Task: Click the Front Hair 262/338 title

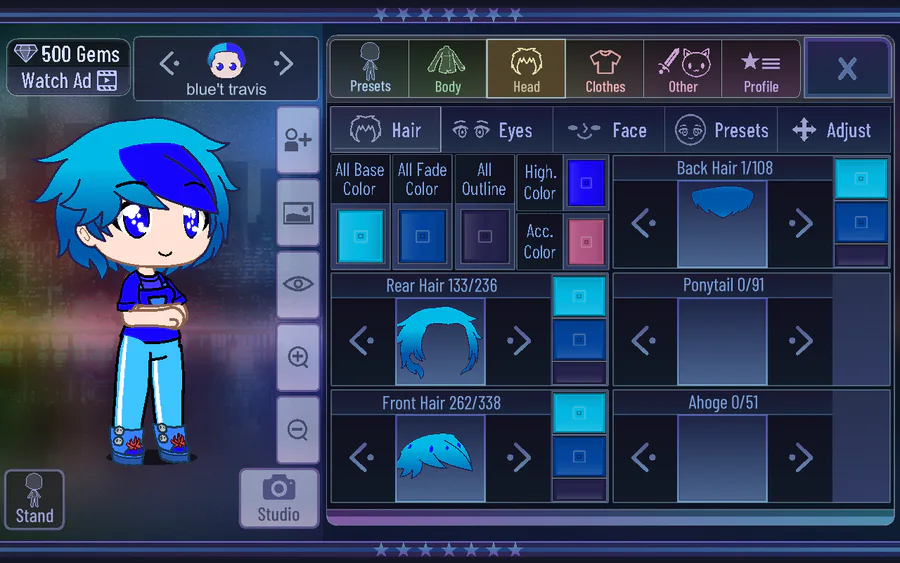Action: click(x=441, y=403)
